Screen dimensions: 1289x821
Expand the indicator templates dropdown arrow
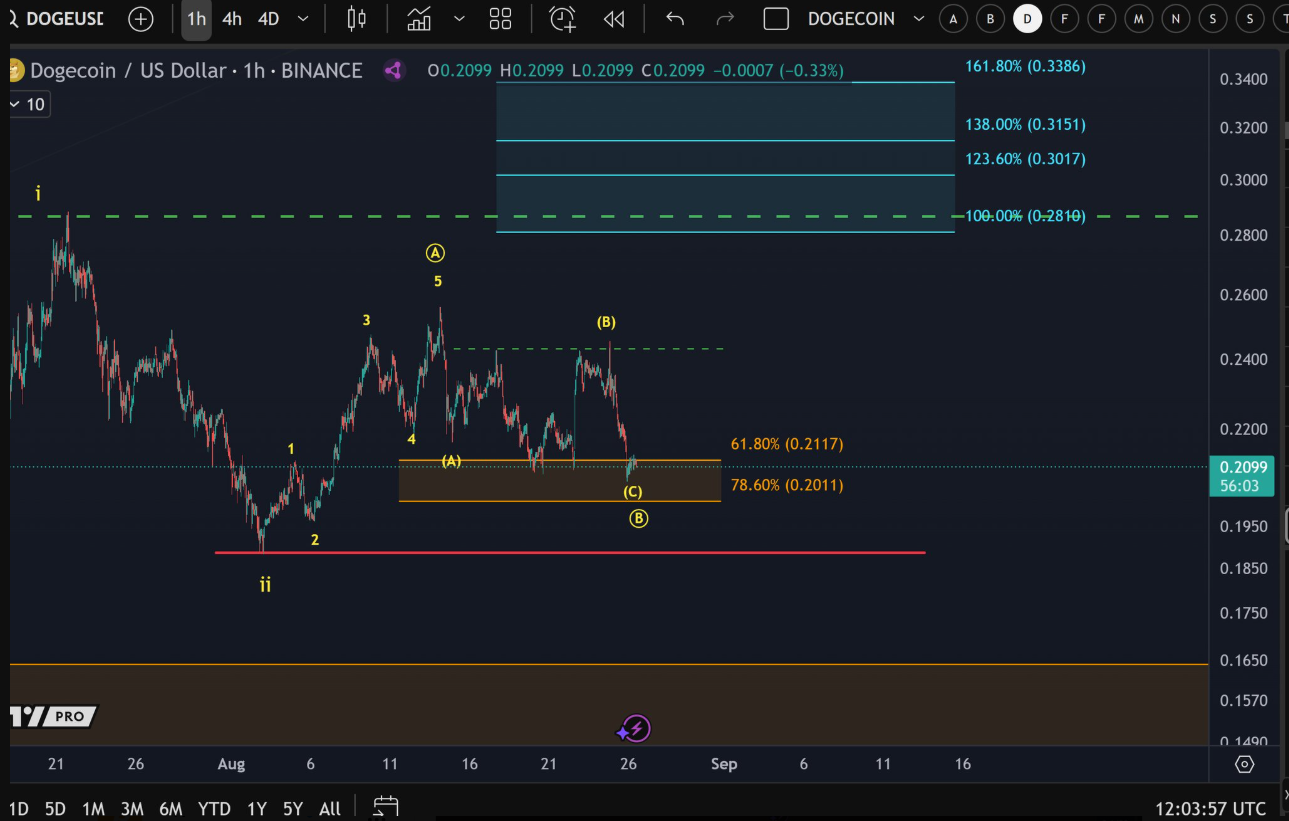(459, 19)
